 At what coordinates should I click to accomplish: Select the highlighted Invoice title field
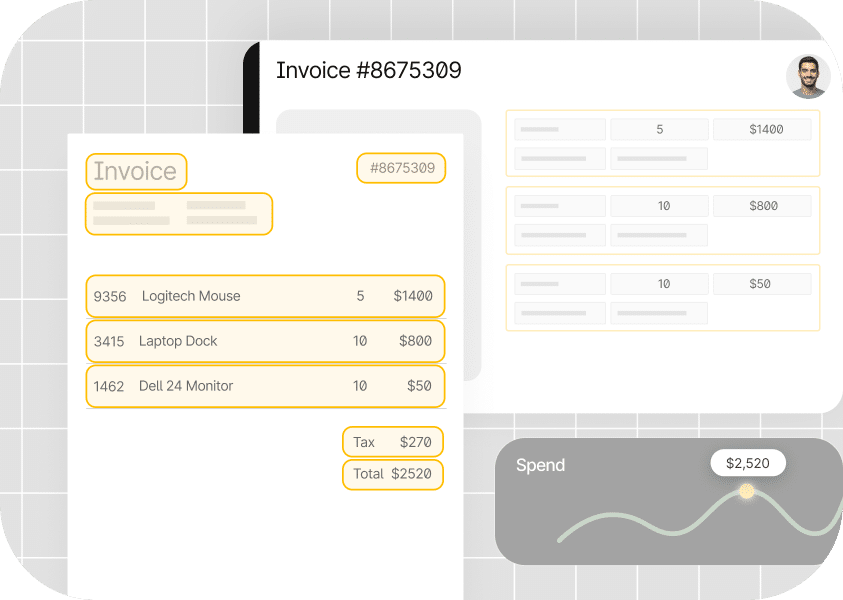click(x=136, y=172)
